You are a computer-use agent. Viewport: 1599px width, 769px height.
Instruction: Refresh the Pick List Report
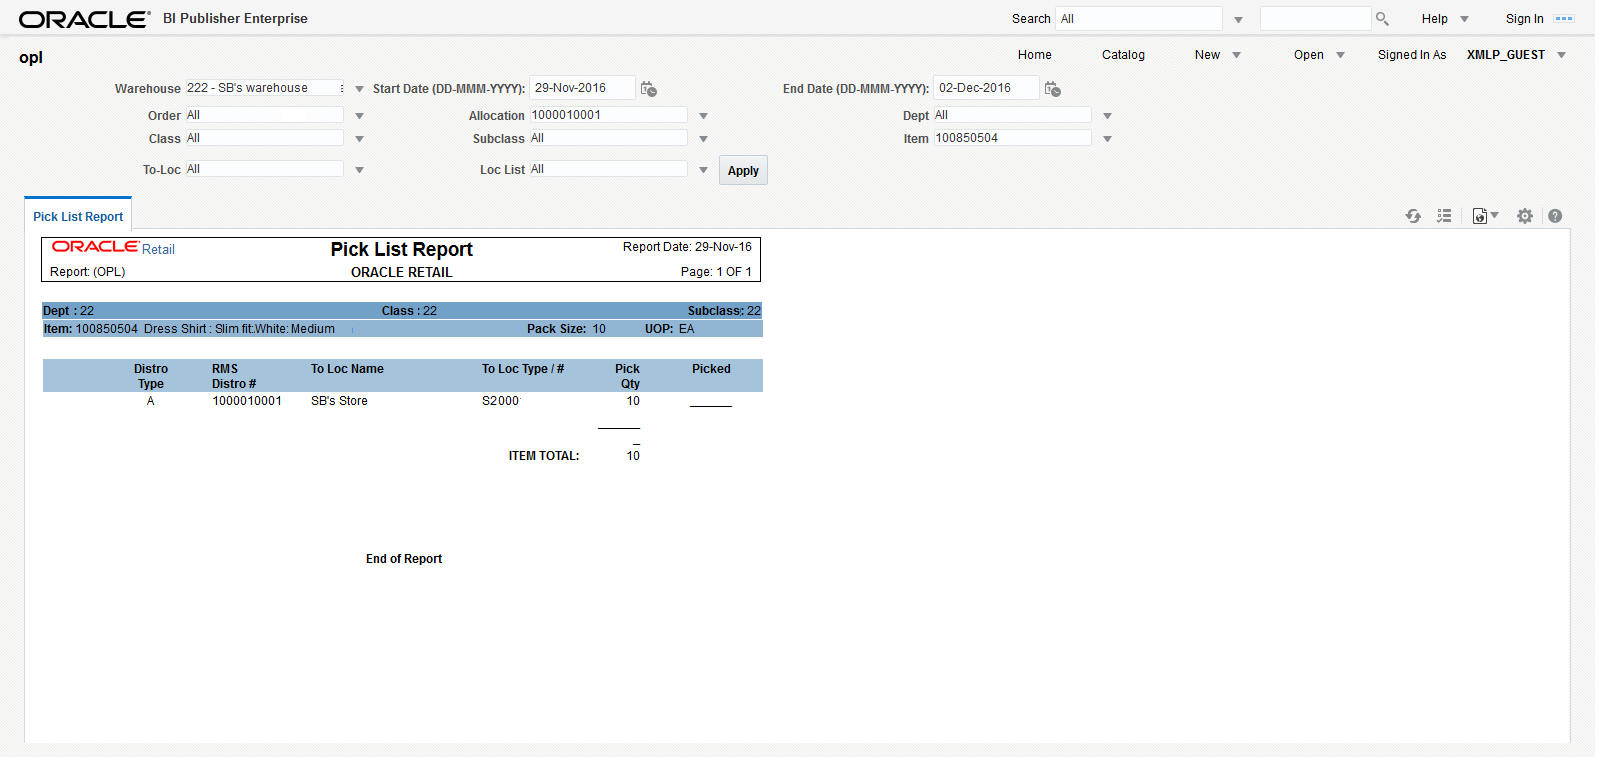tap(1413, 216)
